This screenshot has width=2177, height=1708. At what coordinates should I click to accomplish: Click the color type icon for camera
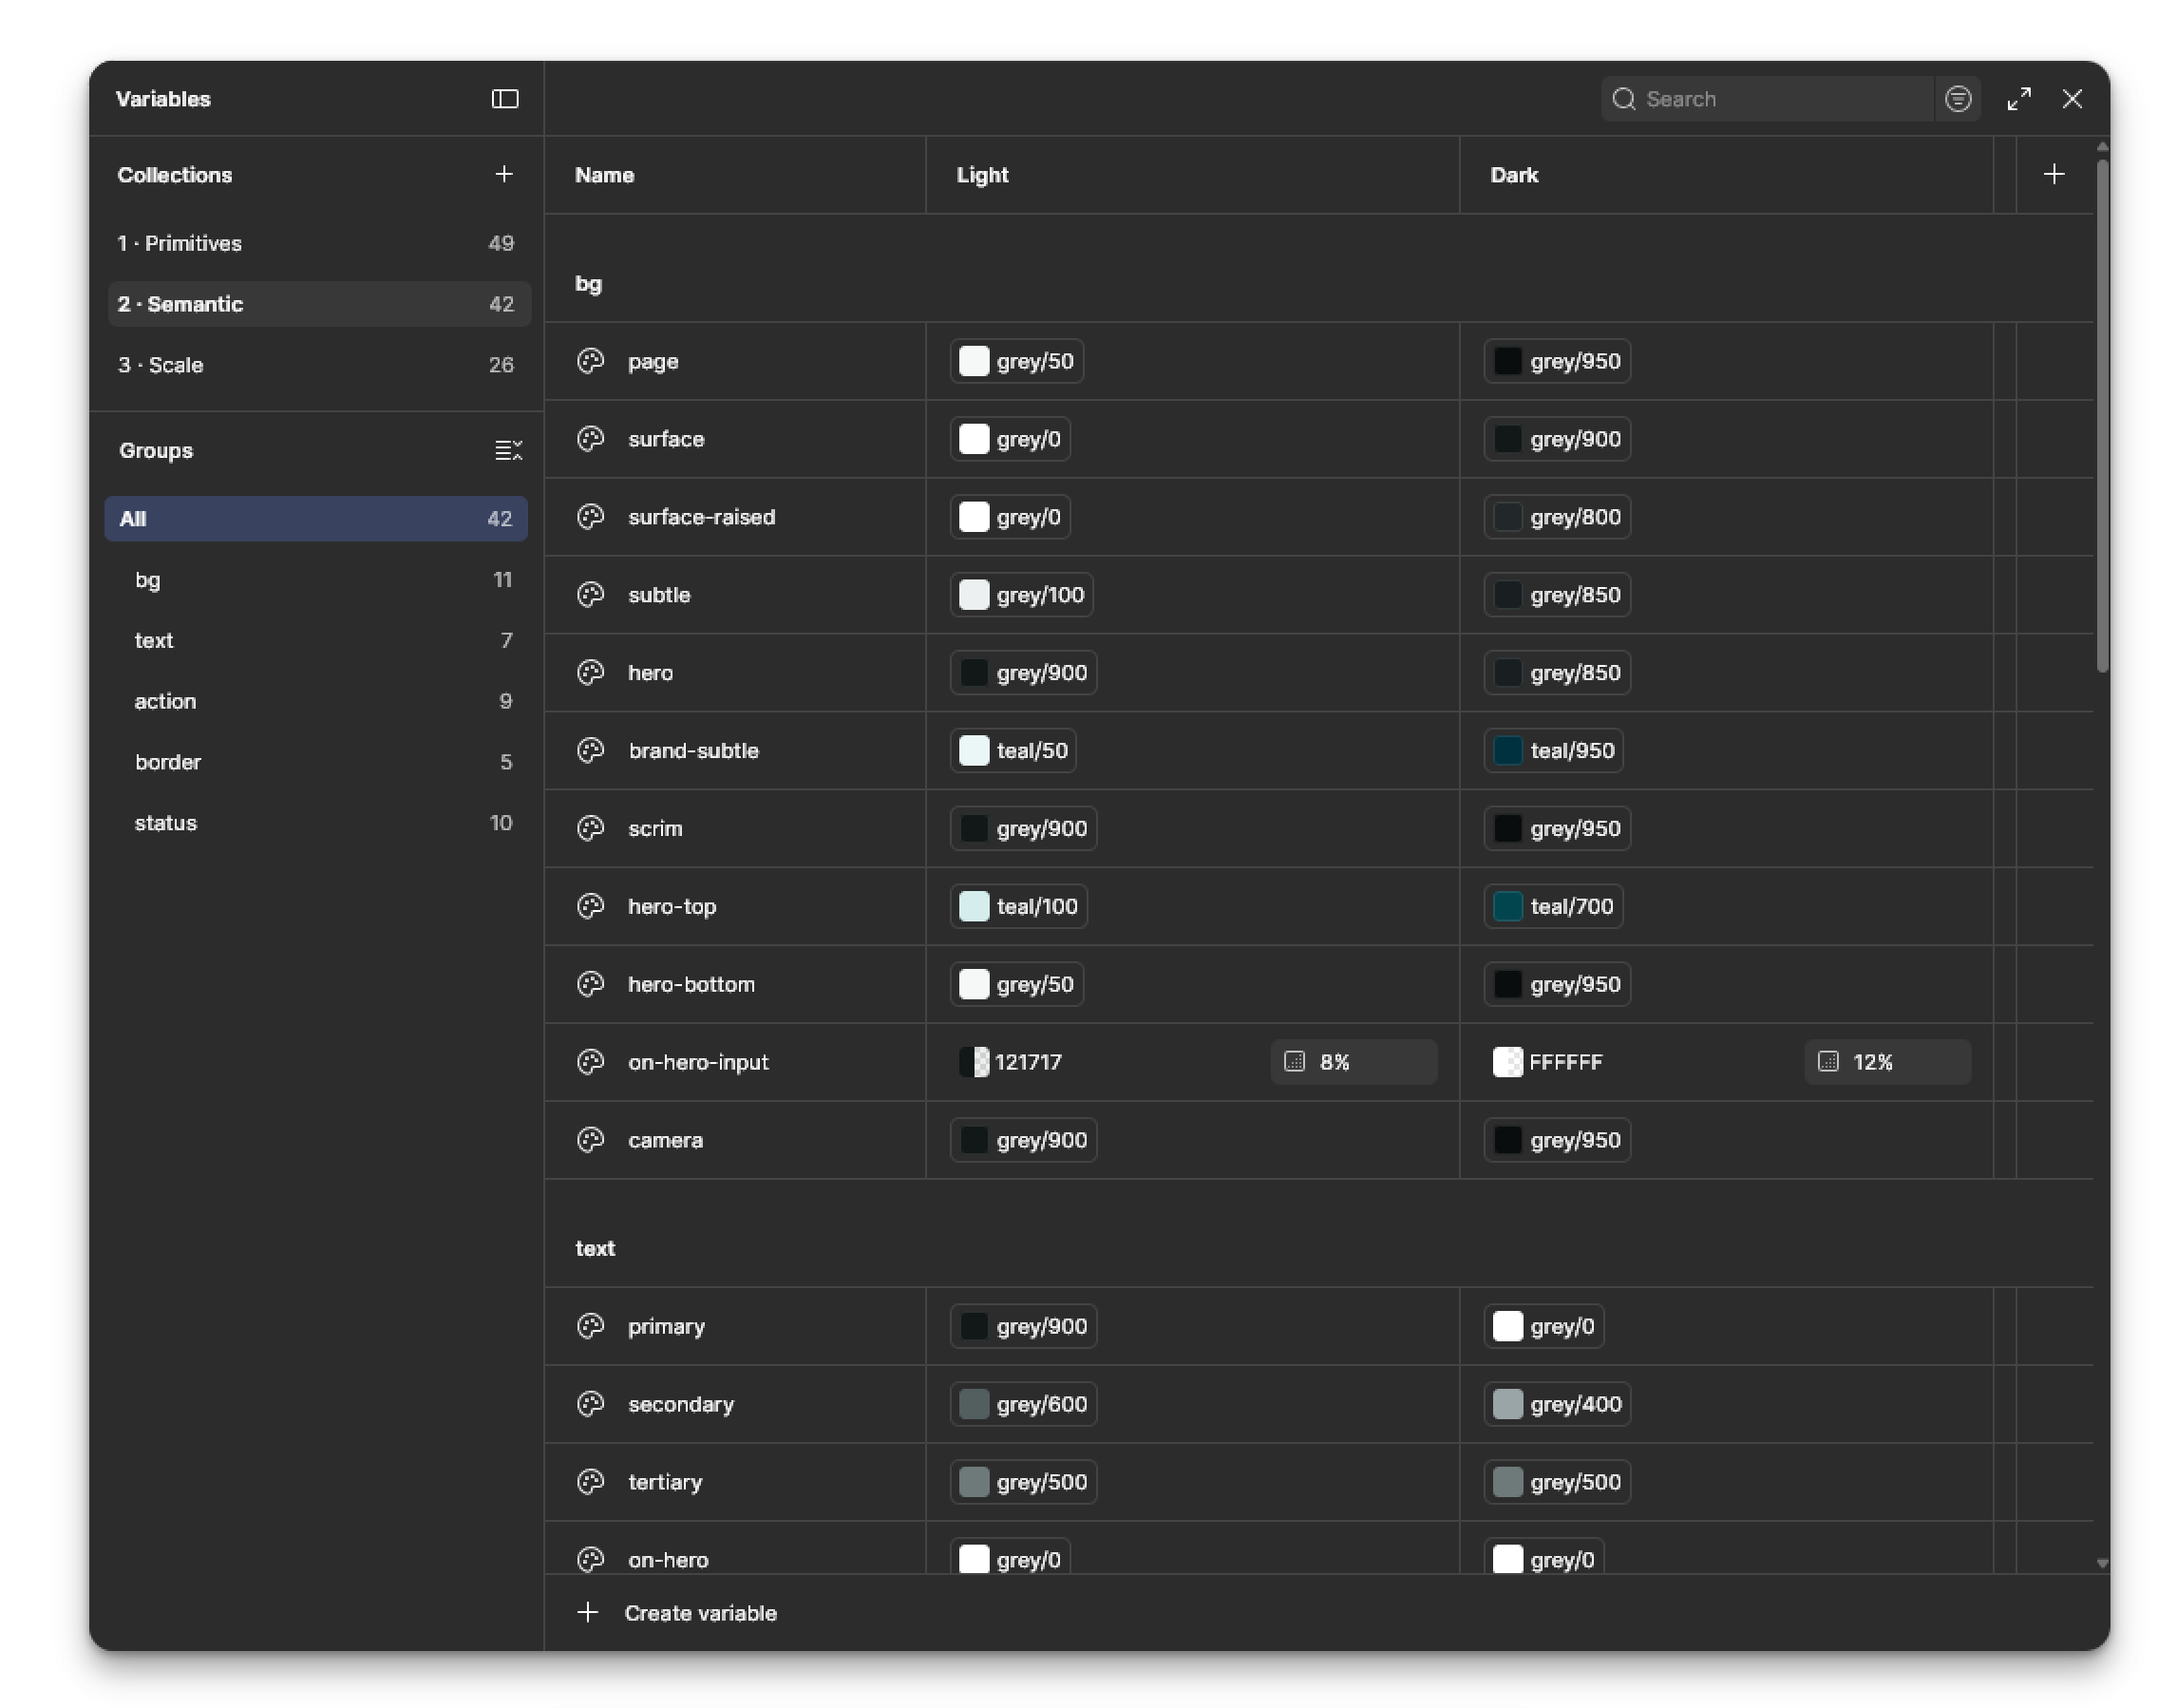(591, 1140)
